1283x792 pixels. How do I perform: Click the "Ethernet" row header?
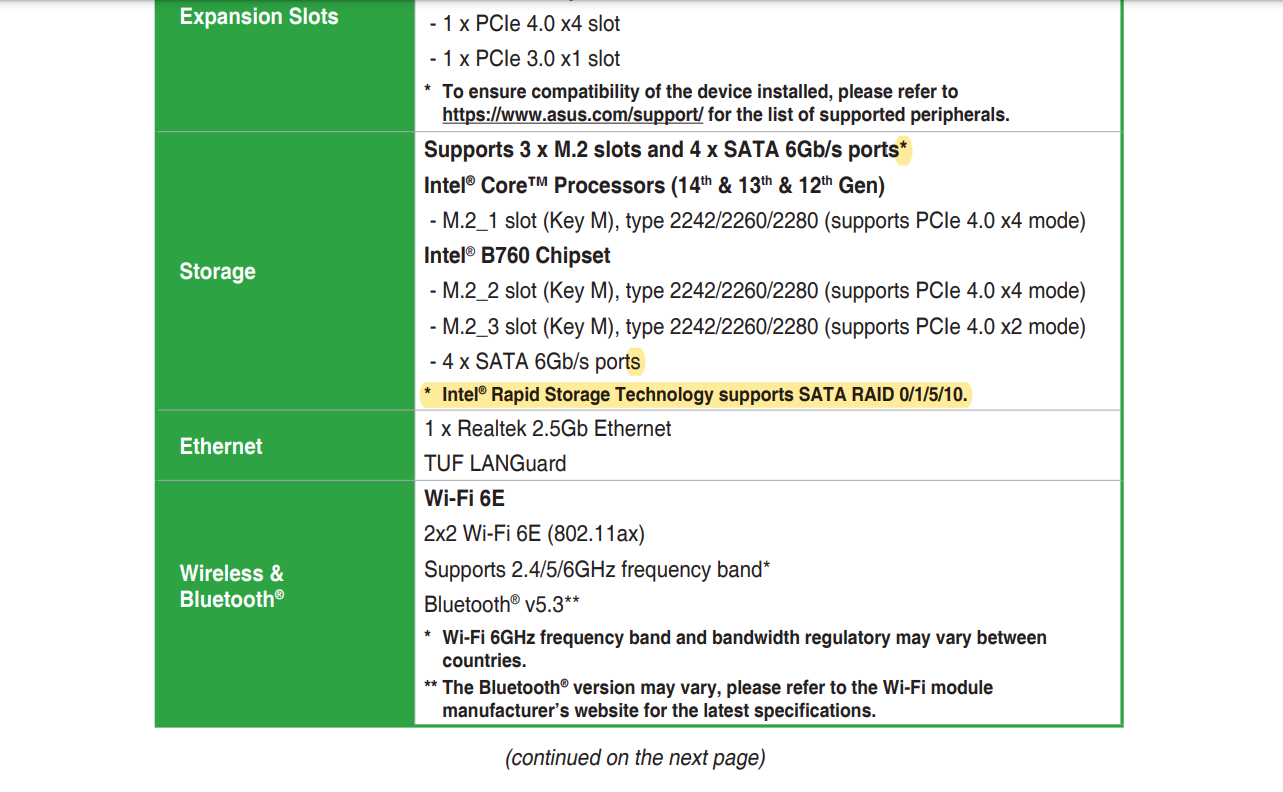(x=221, y=447)
